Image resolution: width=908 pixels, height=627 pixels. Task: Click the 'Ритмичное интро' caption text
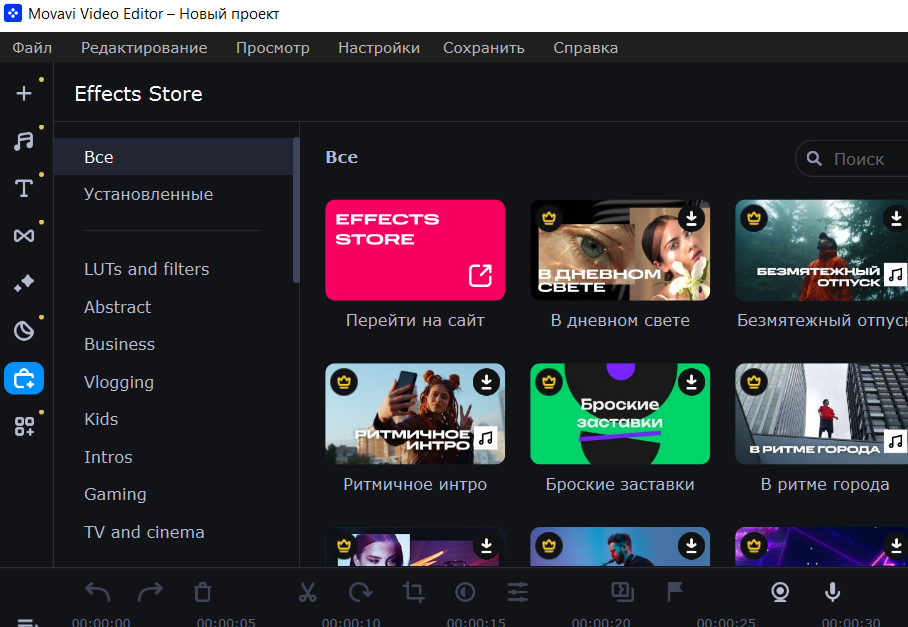pyautogui.click(x=415, y=484)
